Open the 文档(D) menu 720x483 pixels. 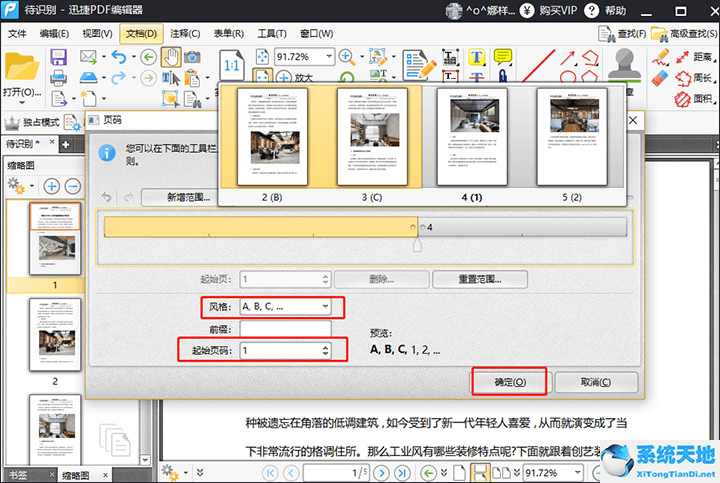pos(141,34)
